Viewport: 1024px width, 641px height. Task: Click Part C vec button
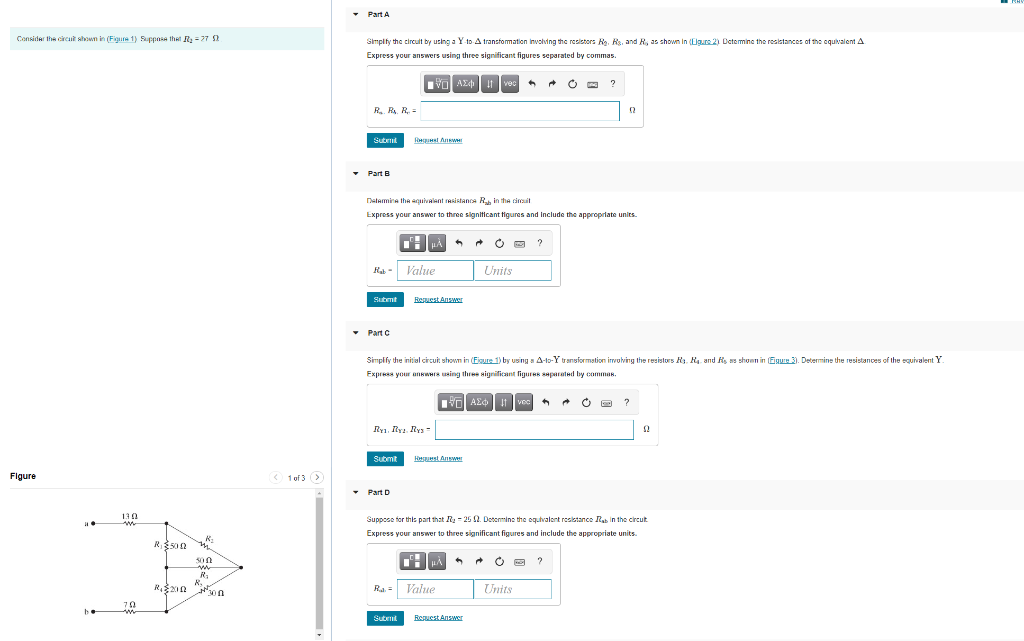point(524,402)
